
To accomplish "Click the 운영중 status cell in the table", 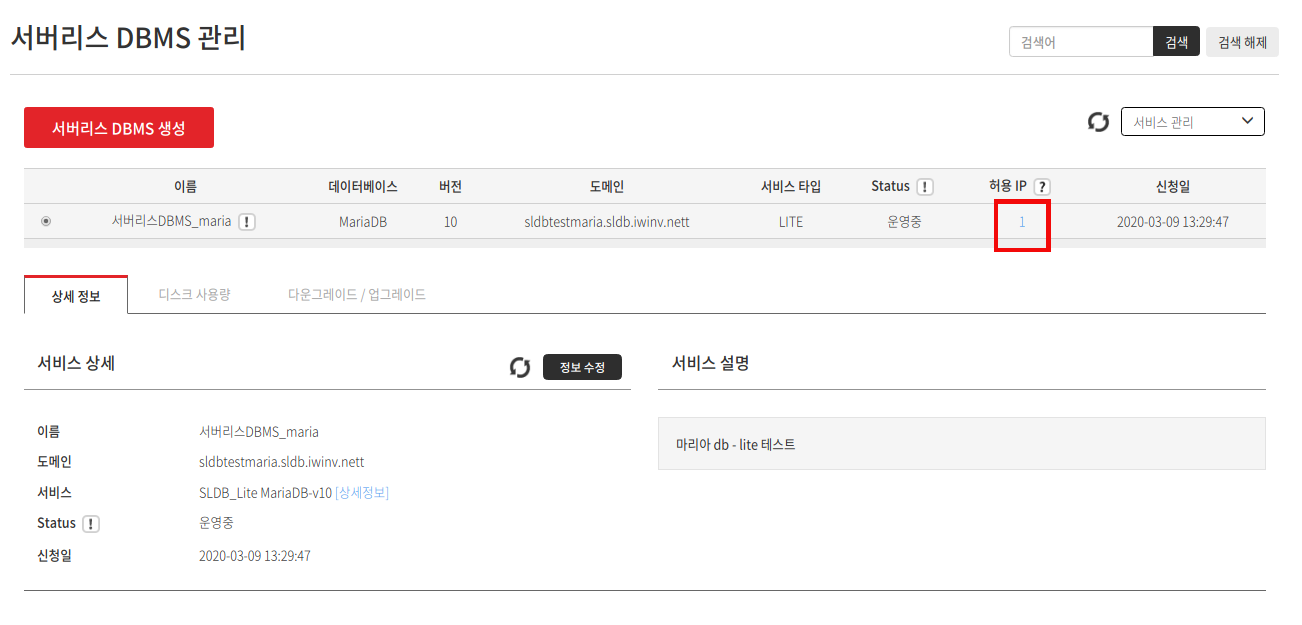I will [x=904, y=222].
